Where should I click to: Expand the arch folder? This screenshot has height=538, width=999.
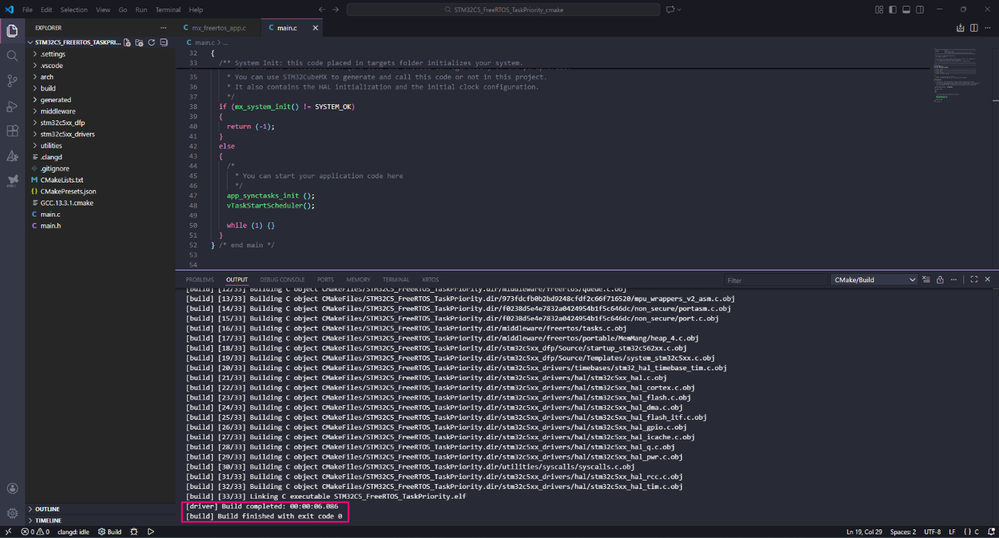pos(100,77)
